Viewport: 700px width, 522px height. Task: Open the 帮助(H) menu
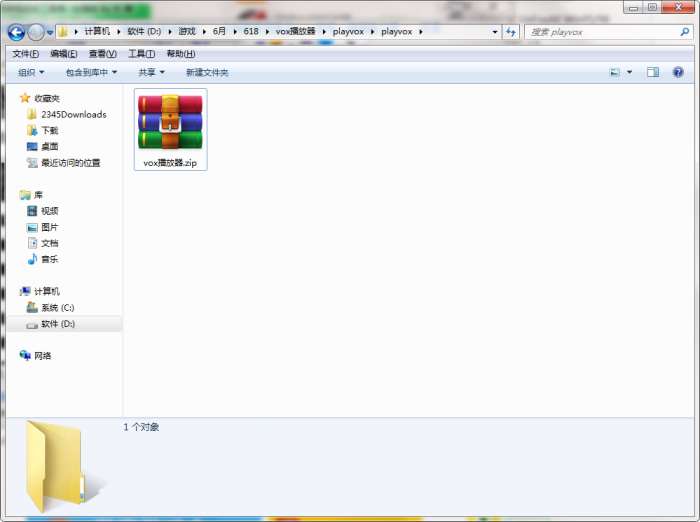pos(181,54)
